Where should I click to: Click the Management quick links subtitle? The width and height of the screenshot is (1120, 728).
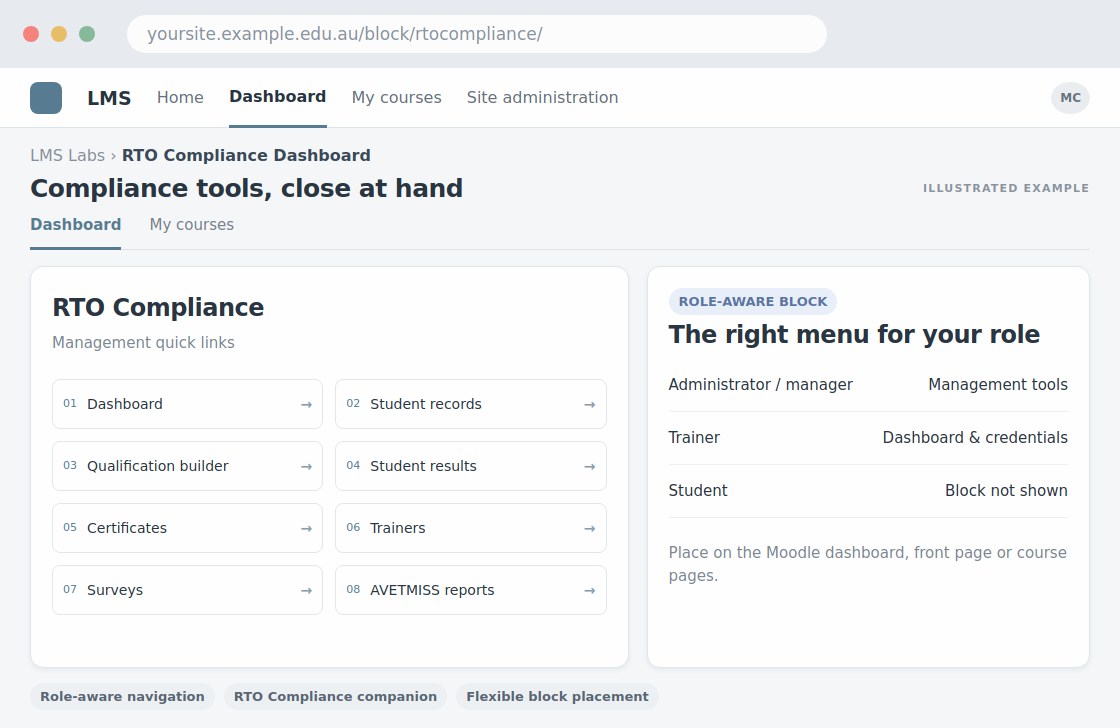[x=143, y=343]
